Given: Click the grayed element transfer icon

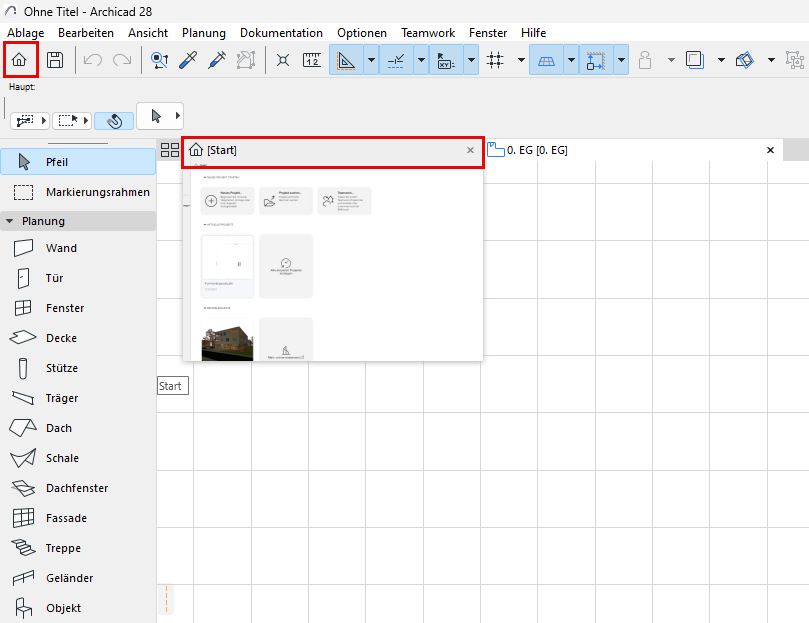Looking at the screenshot, I should pos(246,60).
